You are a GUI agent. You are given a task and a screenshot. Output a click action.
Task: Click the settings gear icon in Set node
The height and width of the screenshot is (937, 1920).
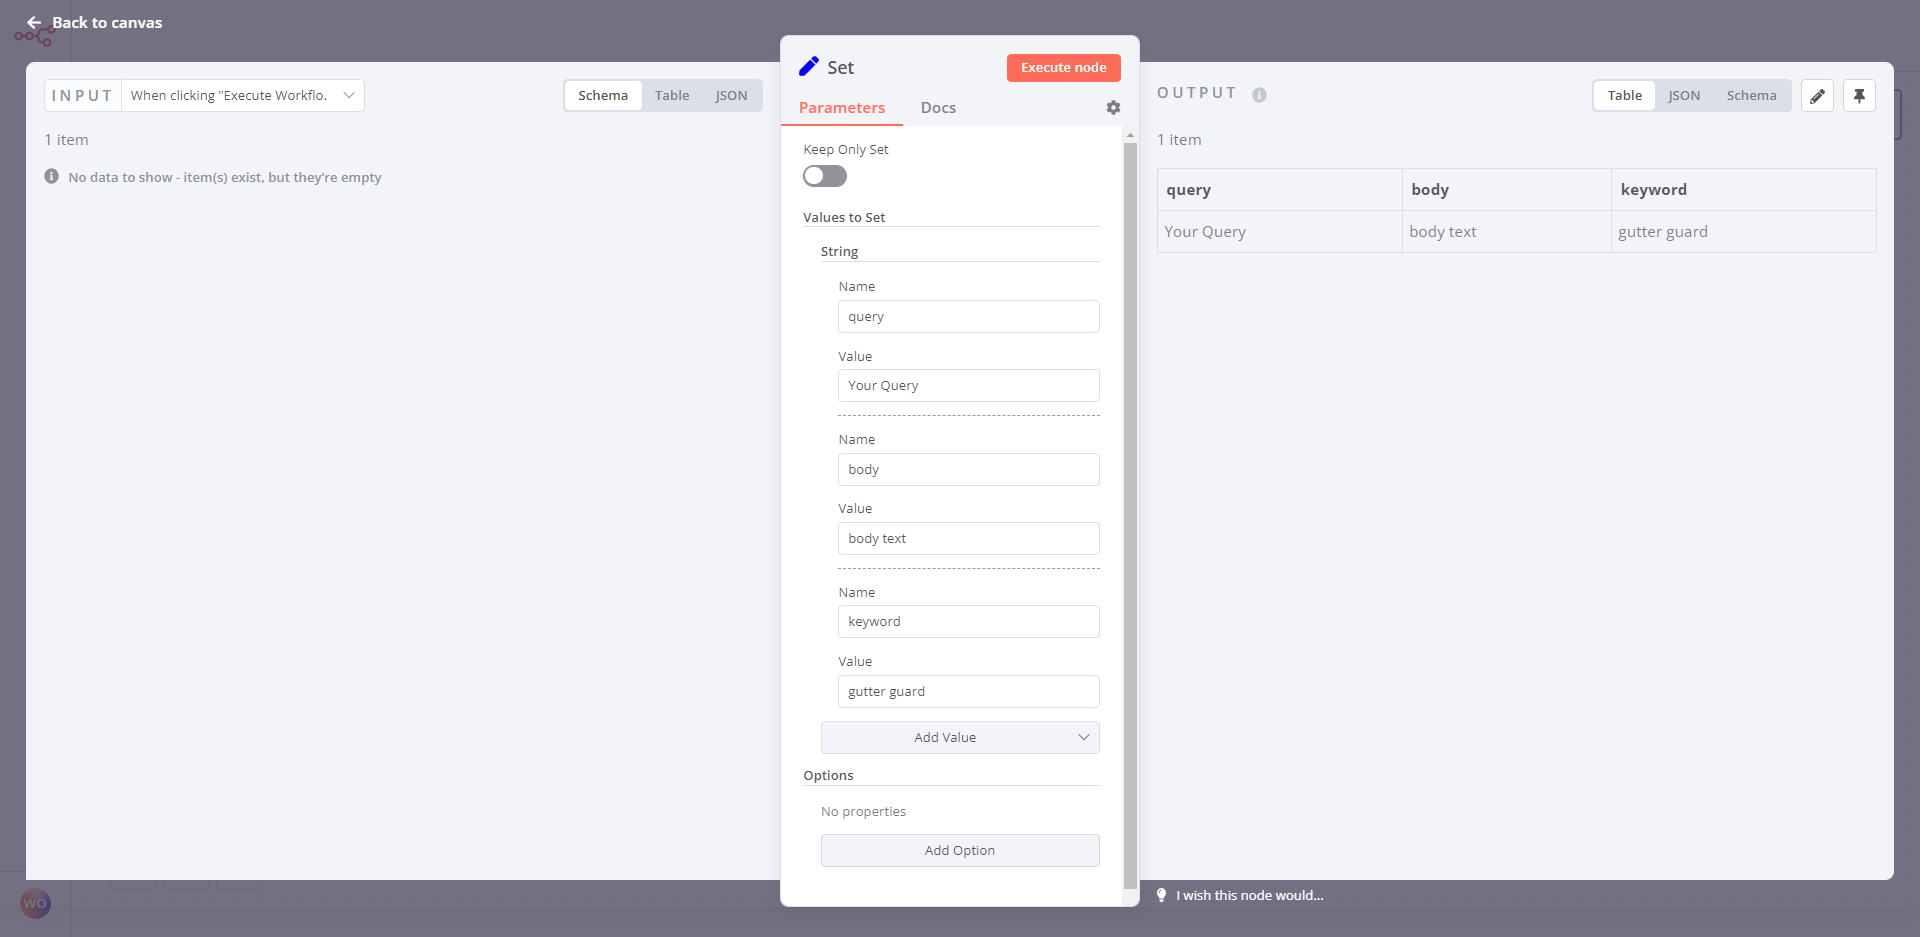[1113, 108]
